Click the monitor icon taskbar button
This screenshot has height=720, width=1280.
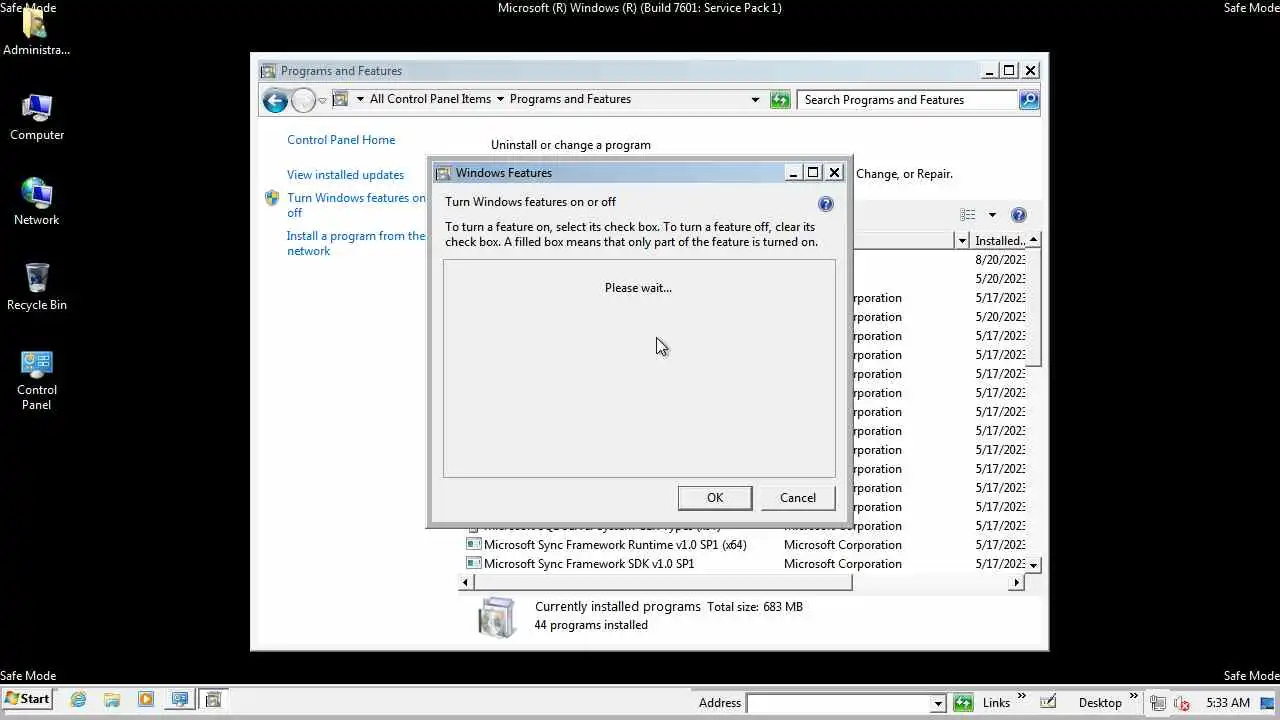click(x=180, y=700)
